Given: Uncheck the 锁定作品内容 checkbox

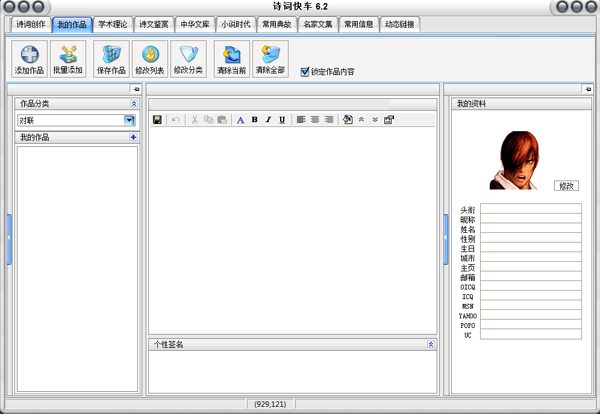Looking at the screenshot, I should click(305, 71).
